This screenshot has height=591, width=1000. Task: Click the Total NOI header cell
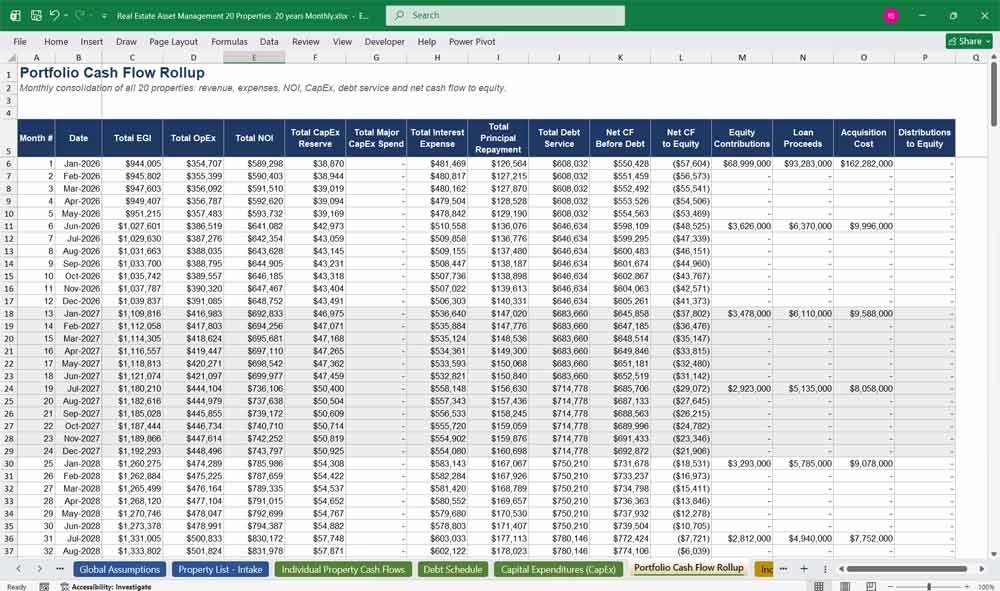click(x=254, y=138)
